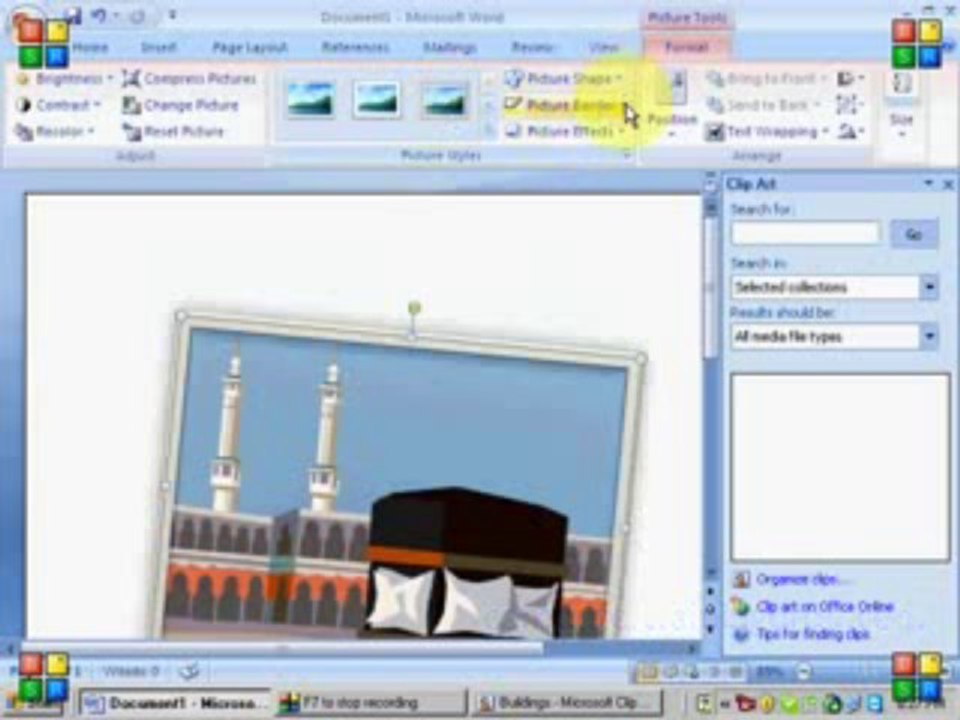Open the References ribbon tab
Image resolution: width=960 pixels, height=720 pixels.
click(355, 48)
